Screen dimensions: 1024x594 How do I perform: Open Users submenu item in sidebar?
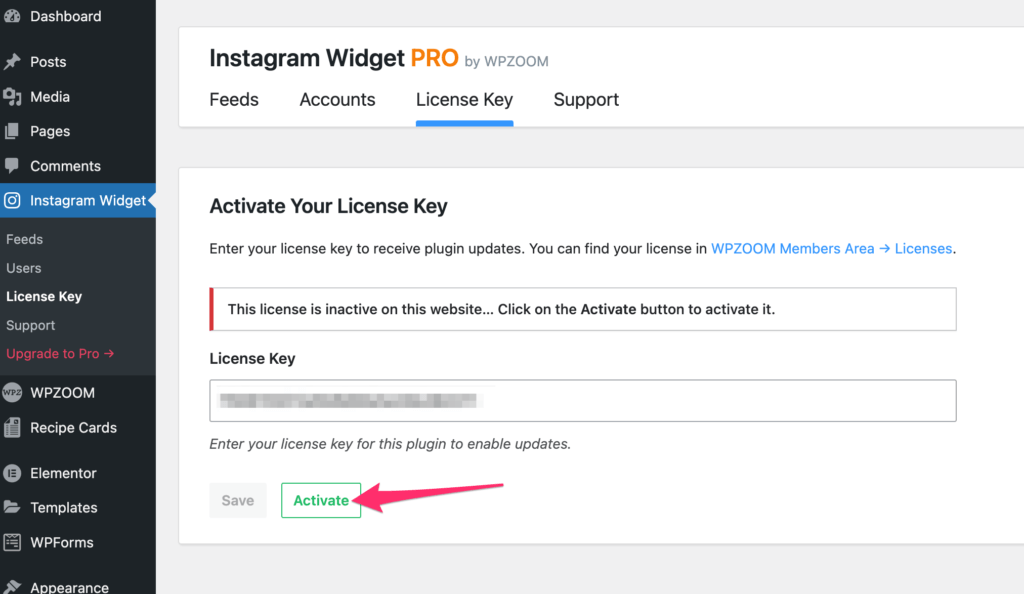click(24, 268)
